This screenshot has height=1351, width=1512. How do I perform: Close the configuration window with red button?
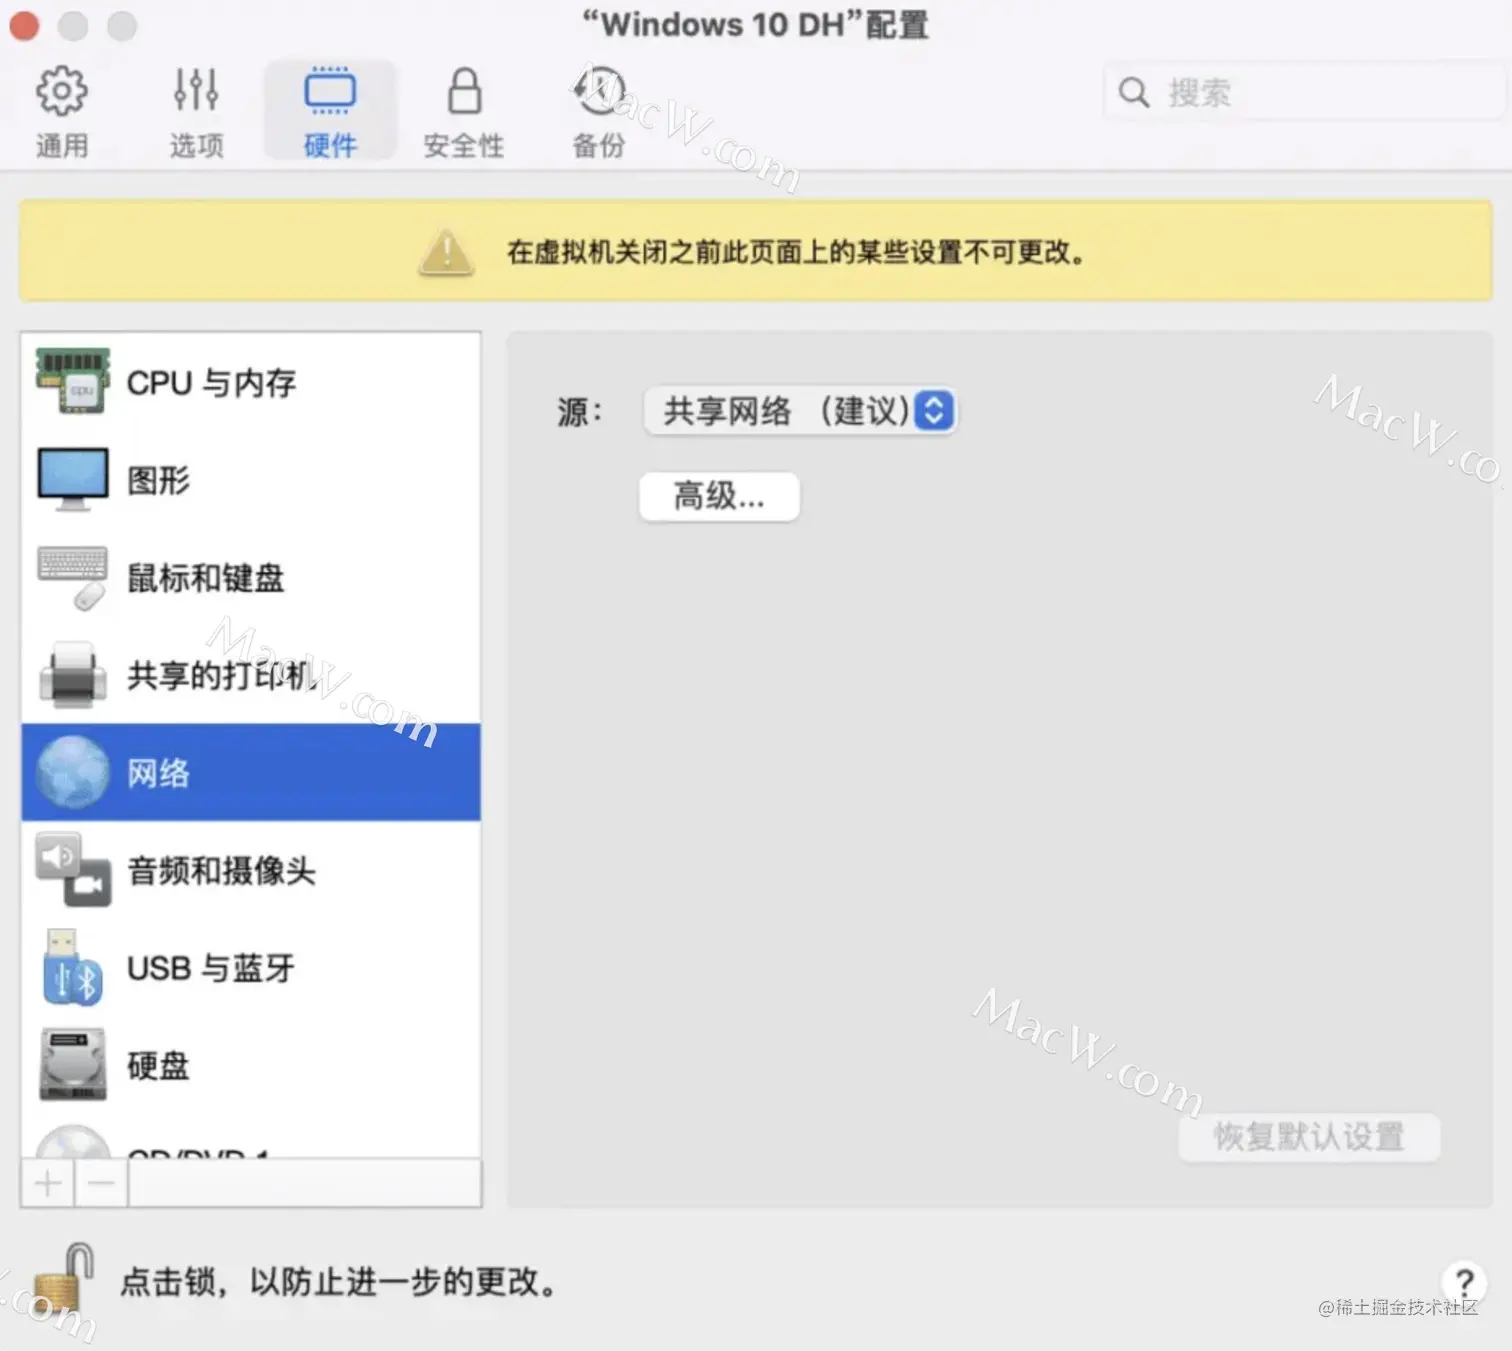[x=24, y=26]
